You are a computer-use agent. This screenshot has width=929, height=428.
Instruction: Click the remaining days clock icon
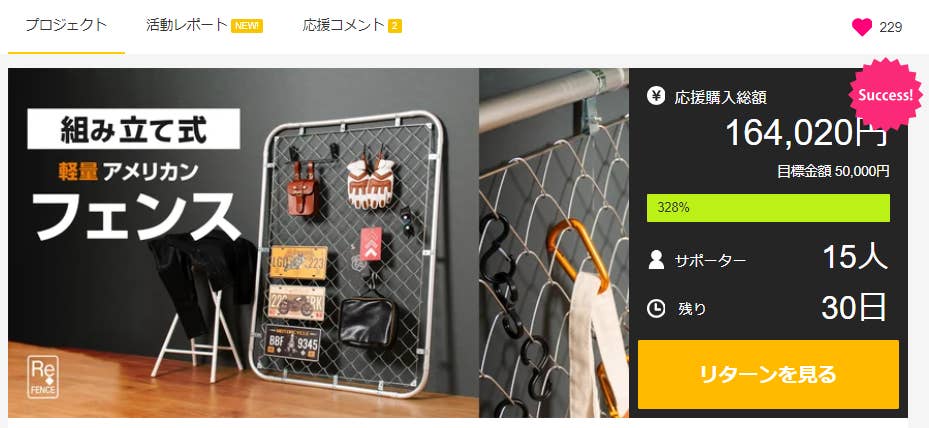pos(656,308)
